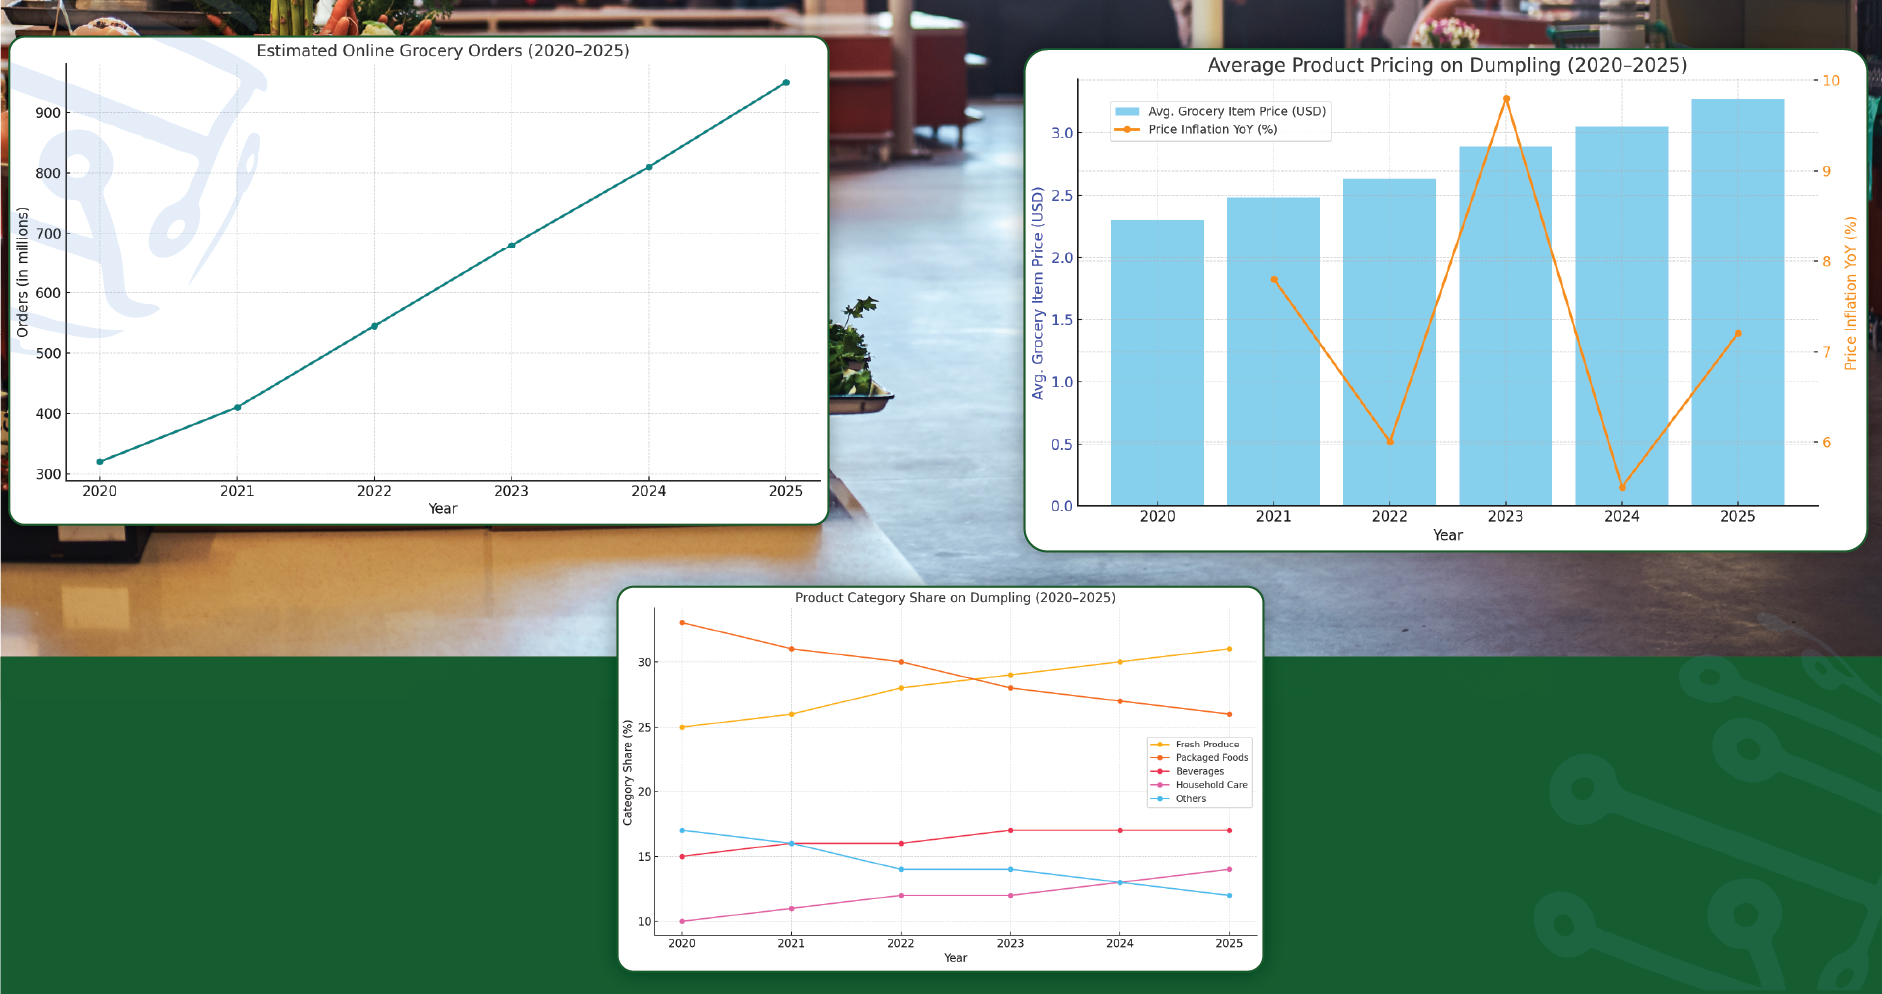
Task: Click the Product Category Share chart title
Action: click(954, 597)
